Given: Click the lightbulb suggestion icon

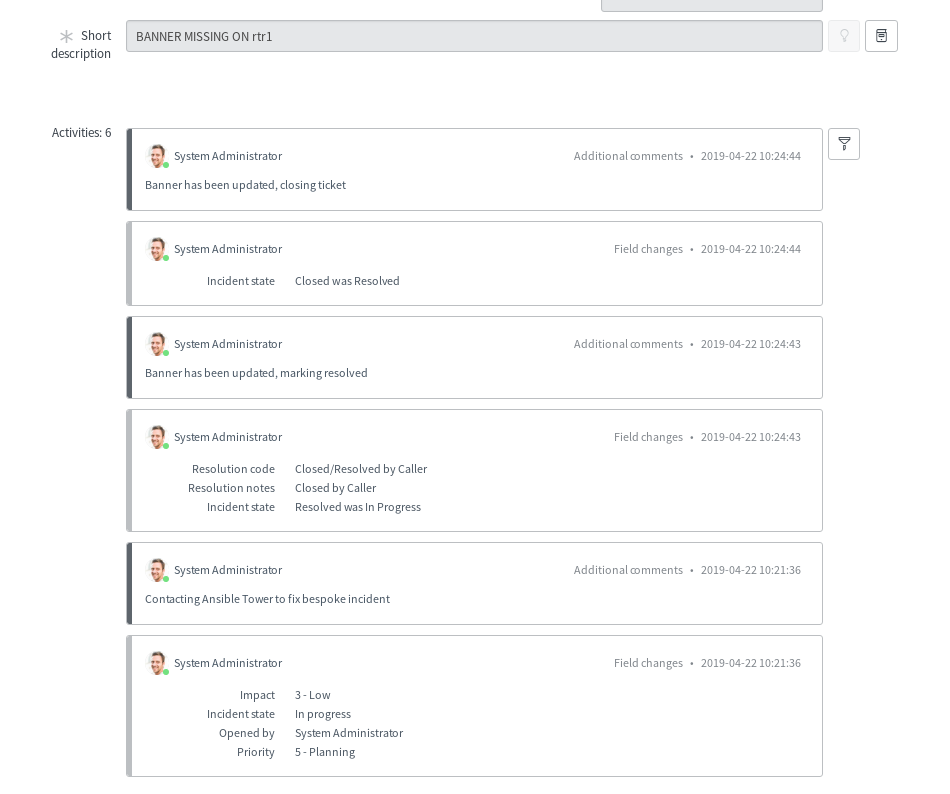Looking at the screenshot, I should (x=844, y=37).
